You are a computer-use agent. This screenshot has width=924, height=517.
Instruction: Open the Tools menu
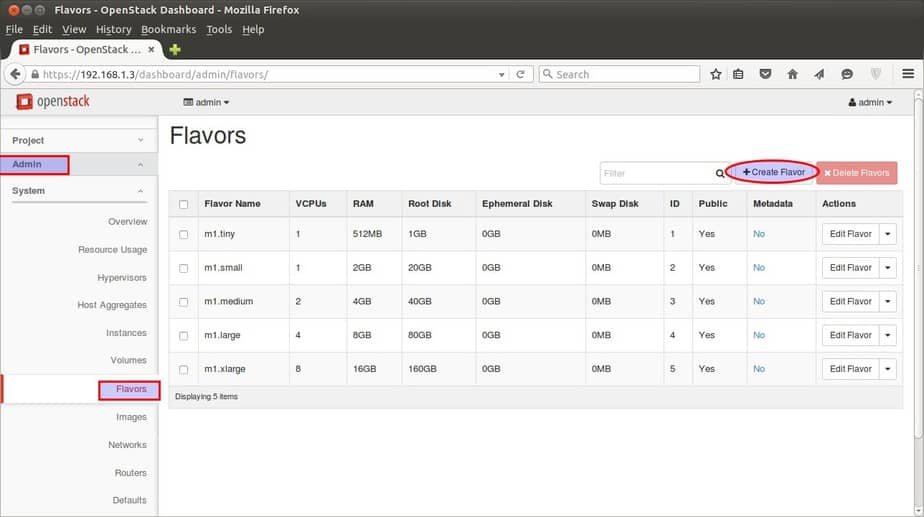[x=219, y=29]
